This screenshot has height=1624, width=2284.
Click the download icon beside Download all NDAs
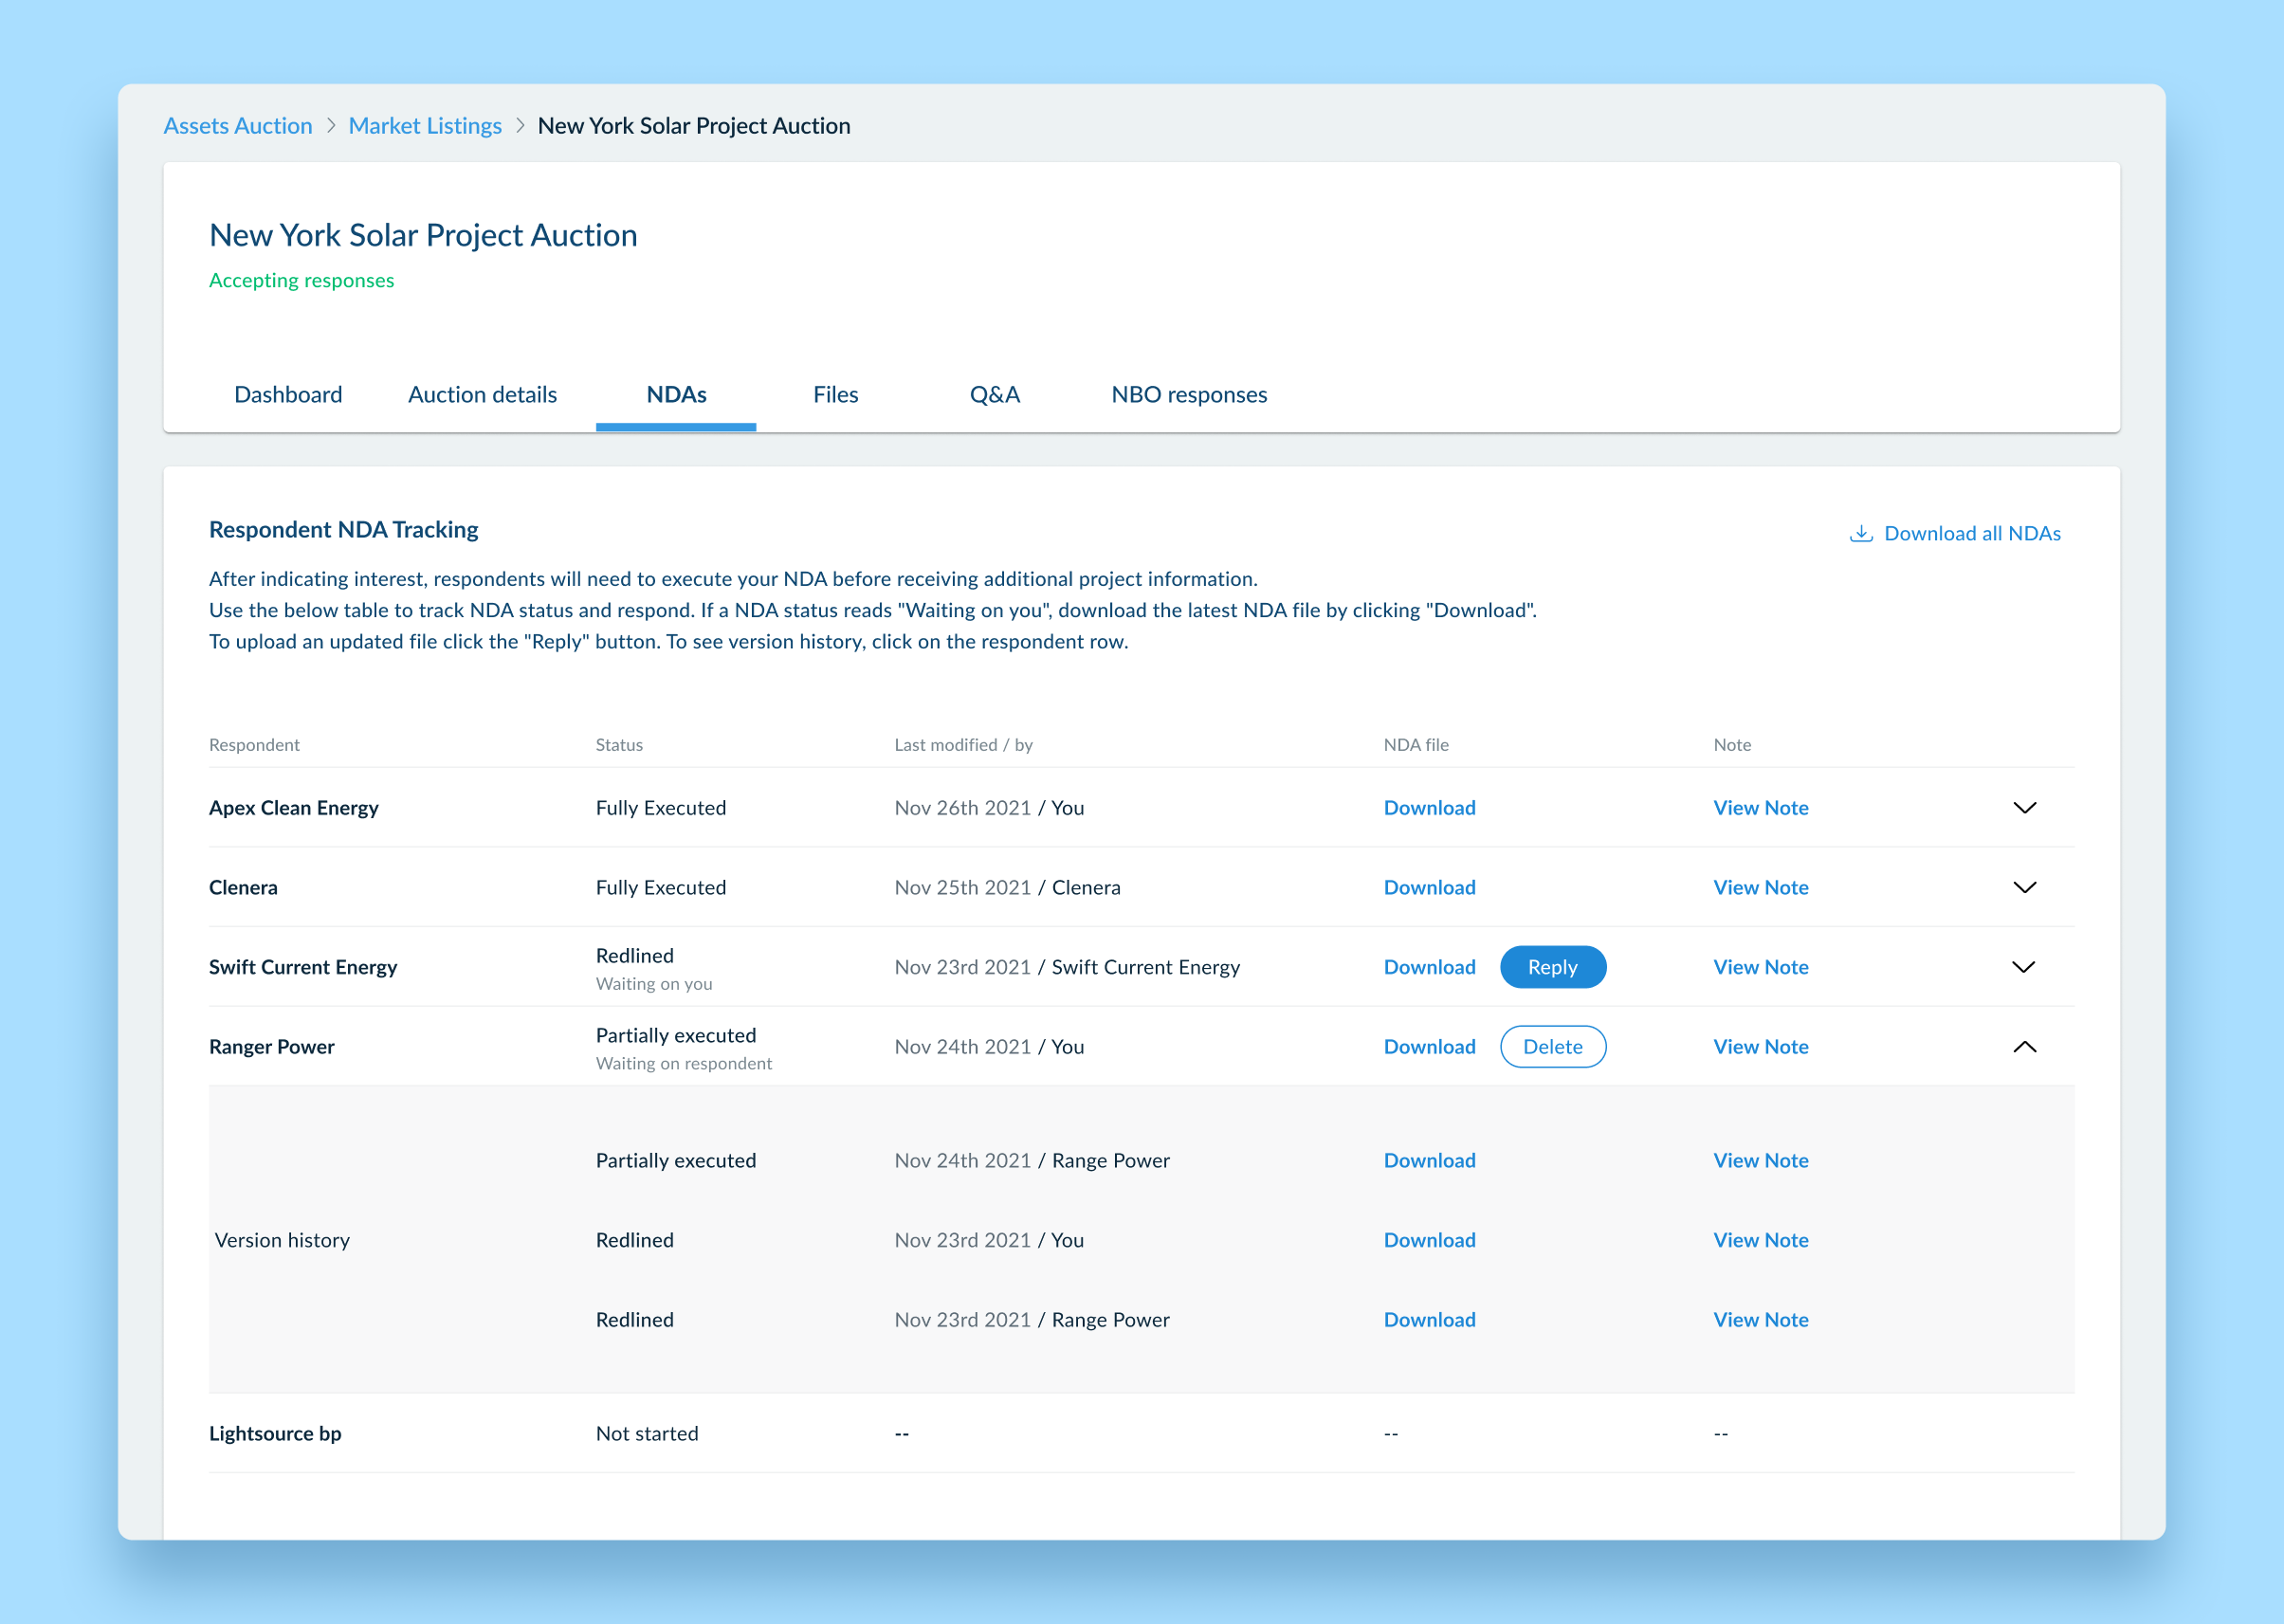click(x=1860, y=533)
